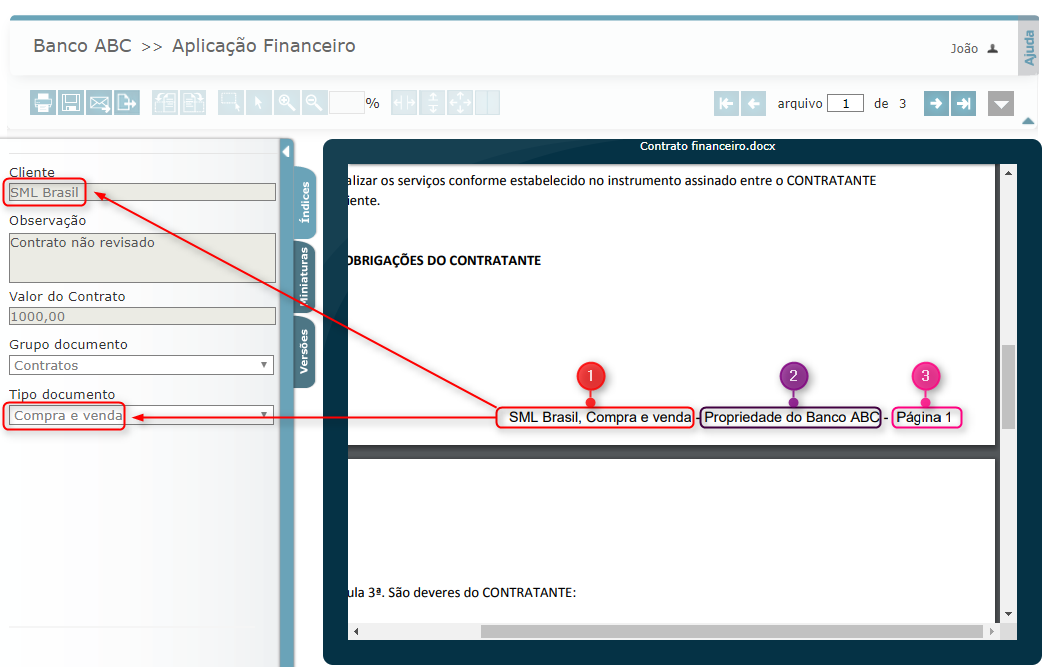This screenshot has height=667, width=1050.
Task: Select the zoom in magnifier tool
Action: [x=287, y=102]
